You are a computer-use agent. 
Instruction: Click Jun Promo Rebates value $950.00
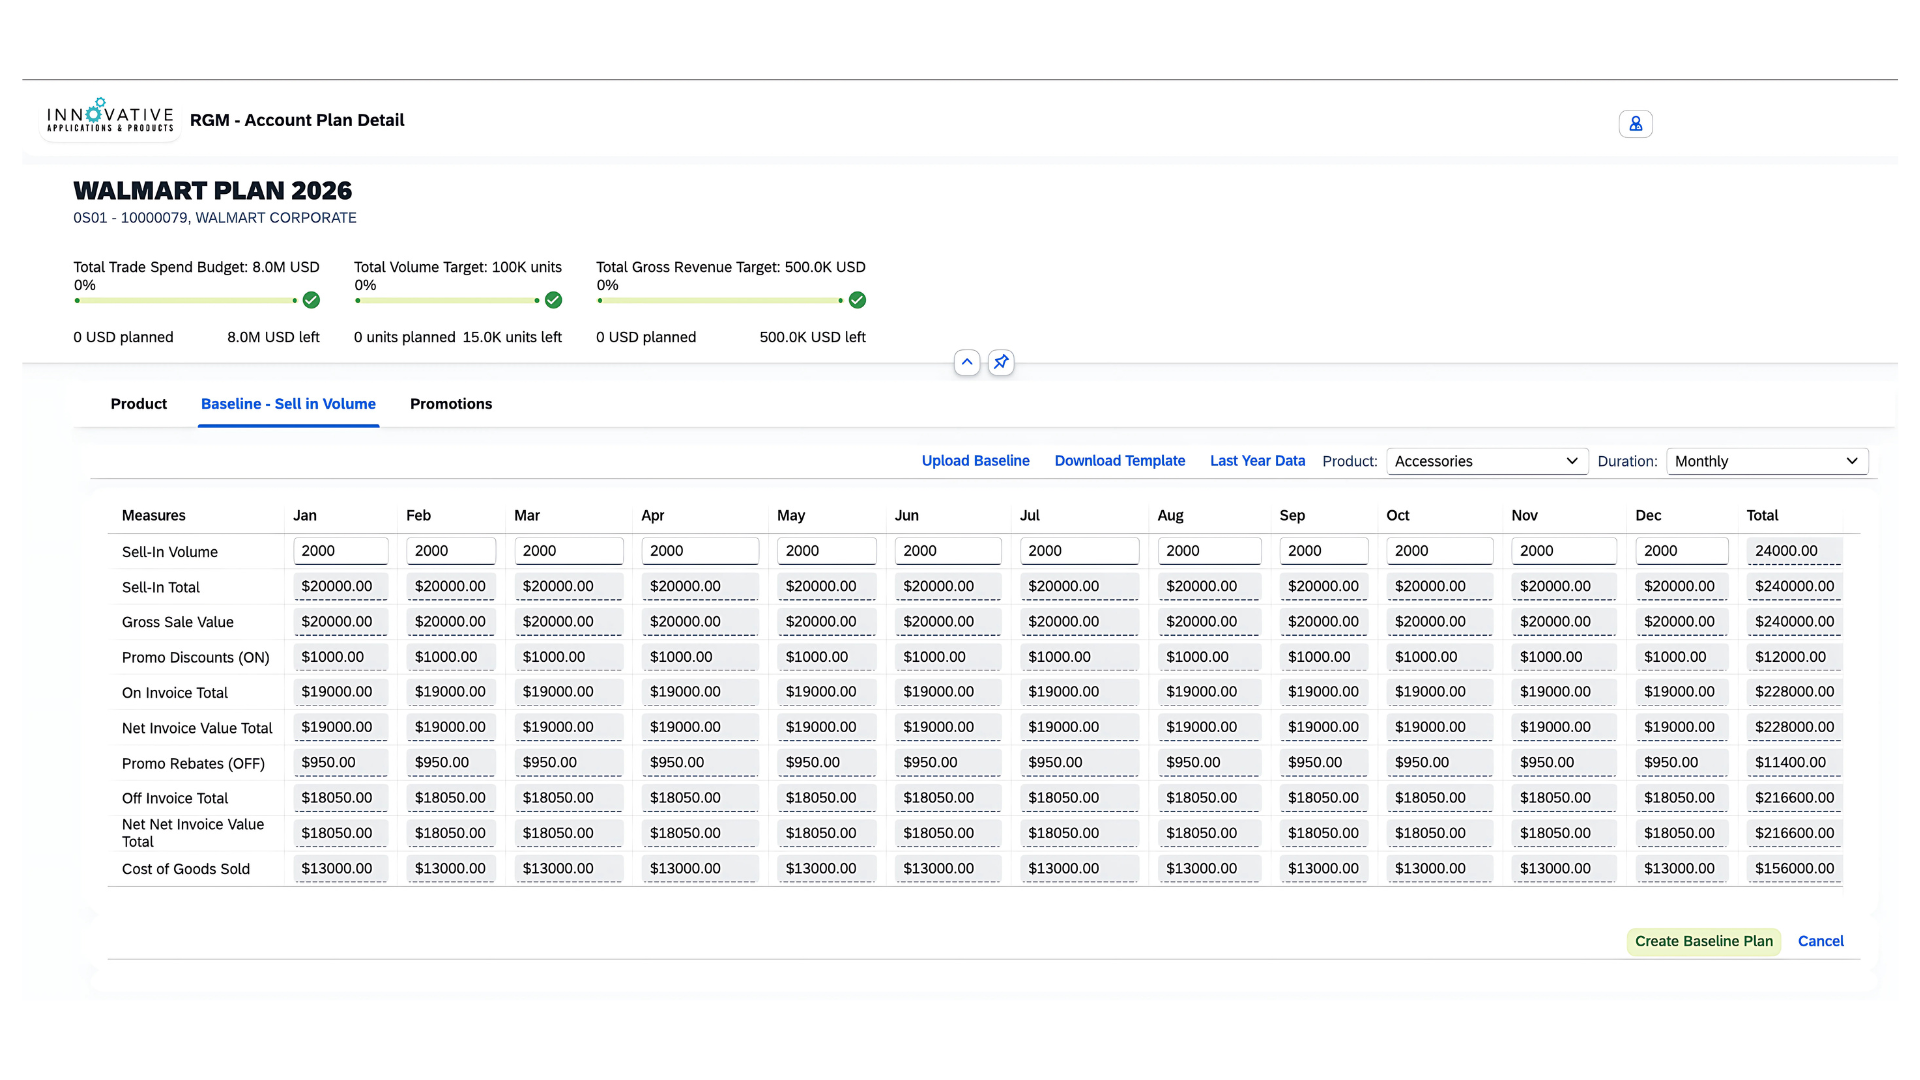point(948,762)
